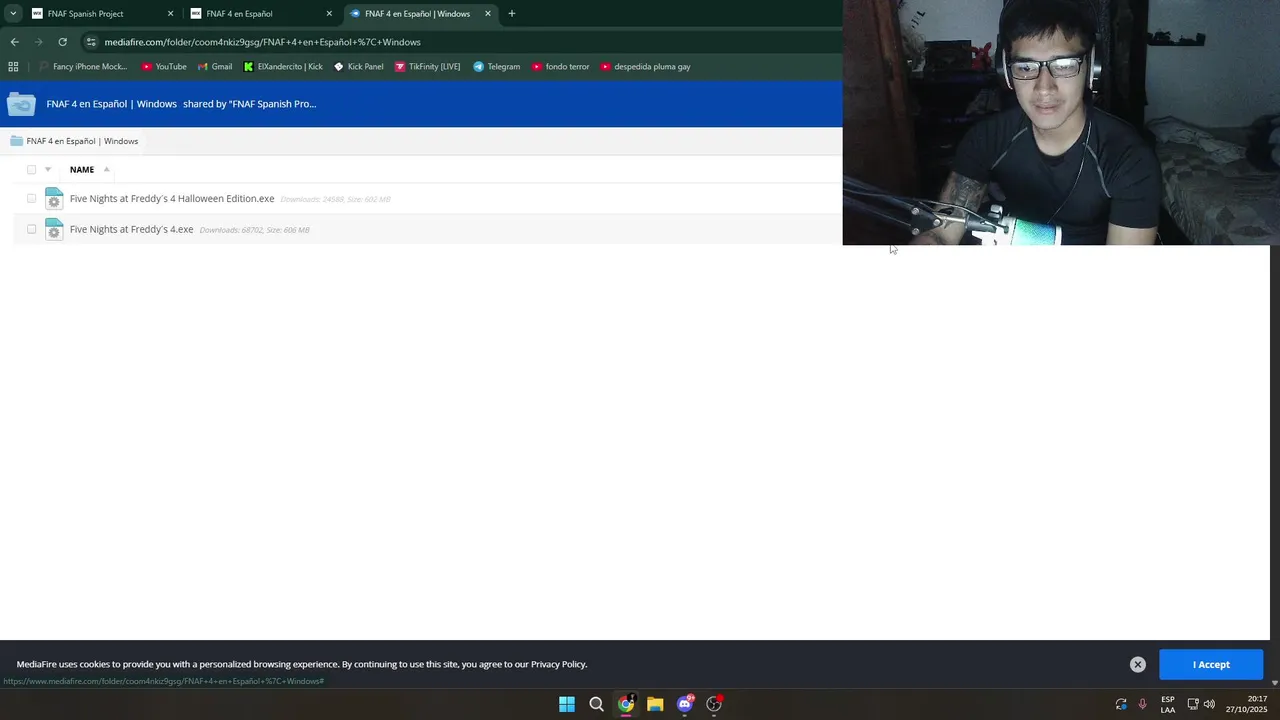Open Five Nights at Freddy's 4.exe file
The height and width of the screenshot is (720, 1280).
[x=131, y=229]
